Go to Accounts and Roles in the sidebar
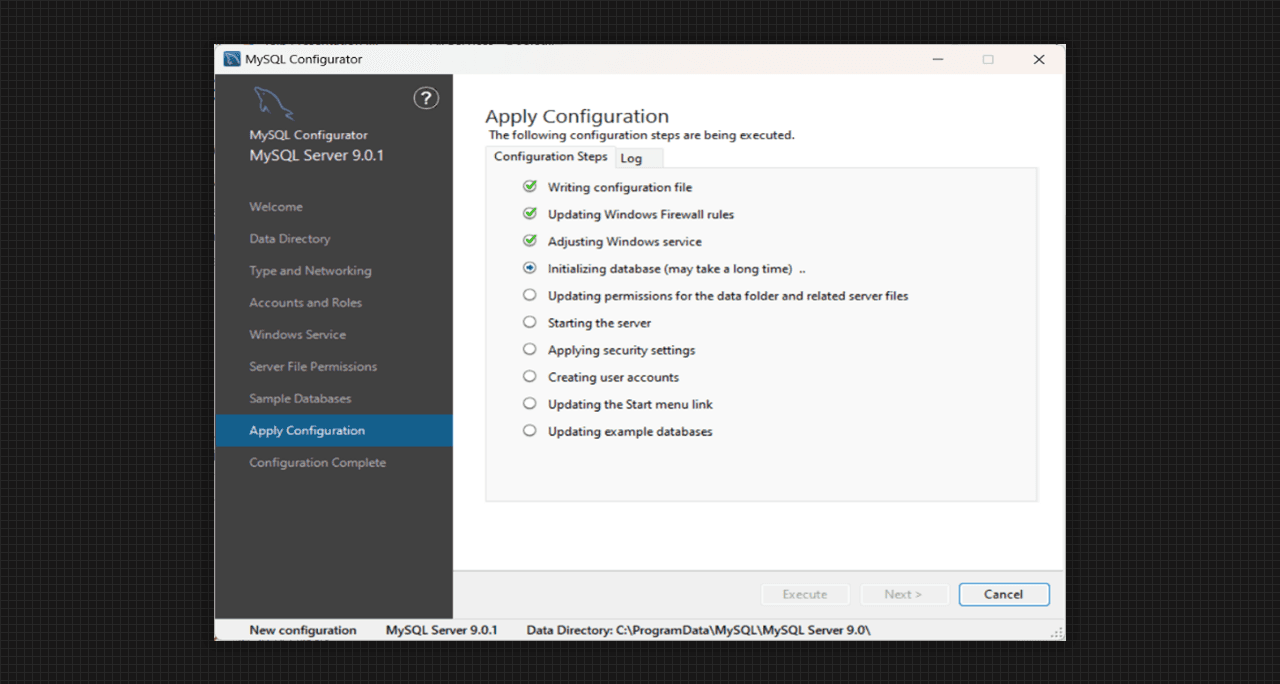This screenshot has width=1280, height=684. (305, 303)
